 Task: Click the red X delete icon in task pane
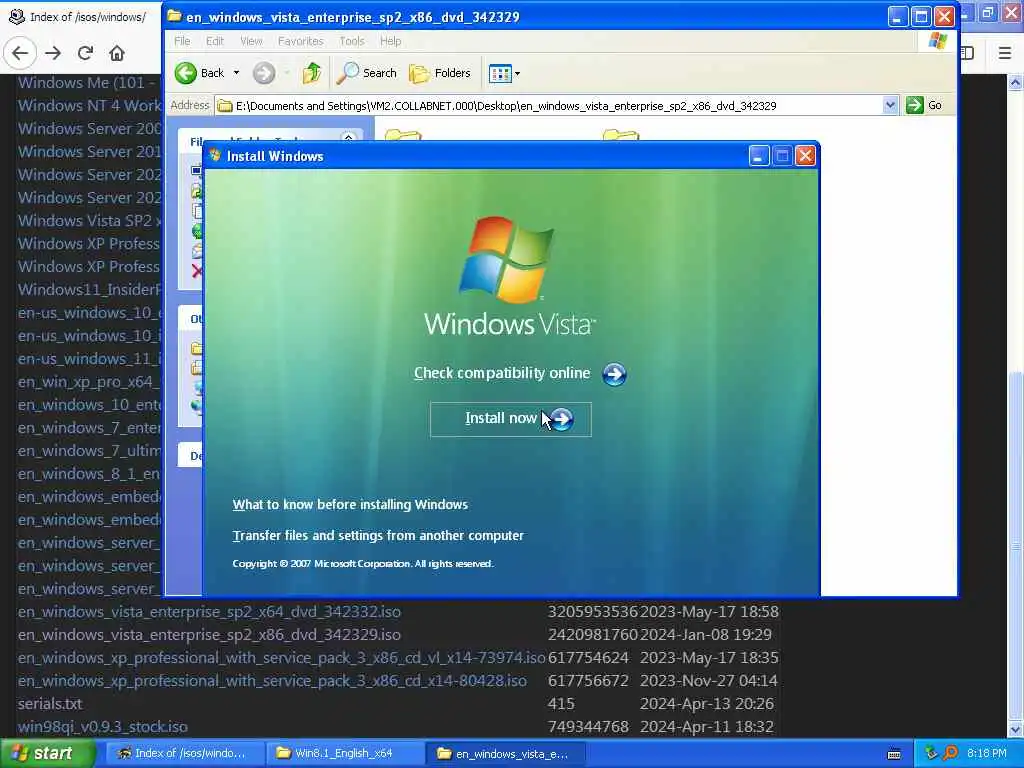point(197,271)
